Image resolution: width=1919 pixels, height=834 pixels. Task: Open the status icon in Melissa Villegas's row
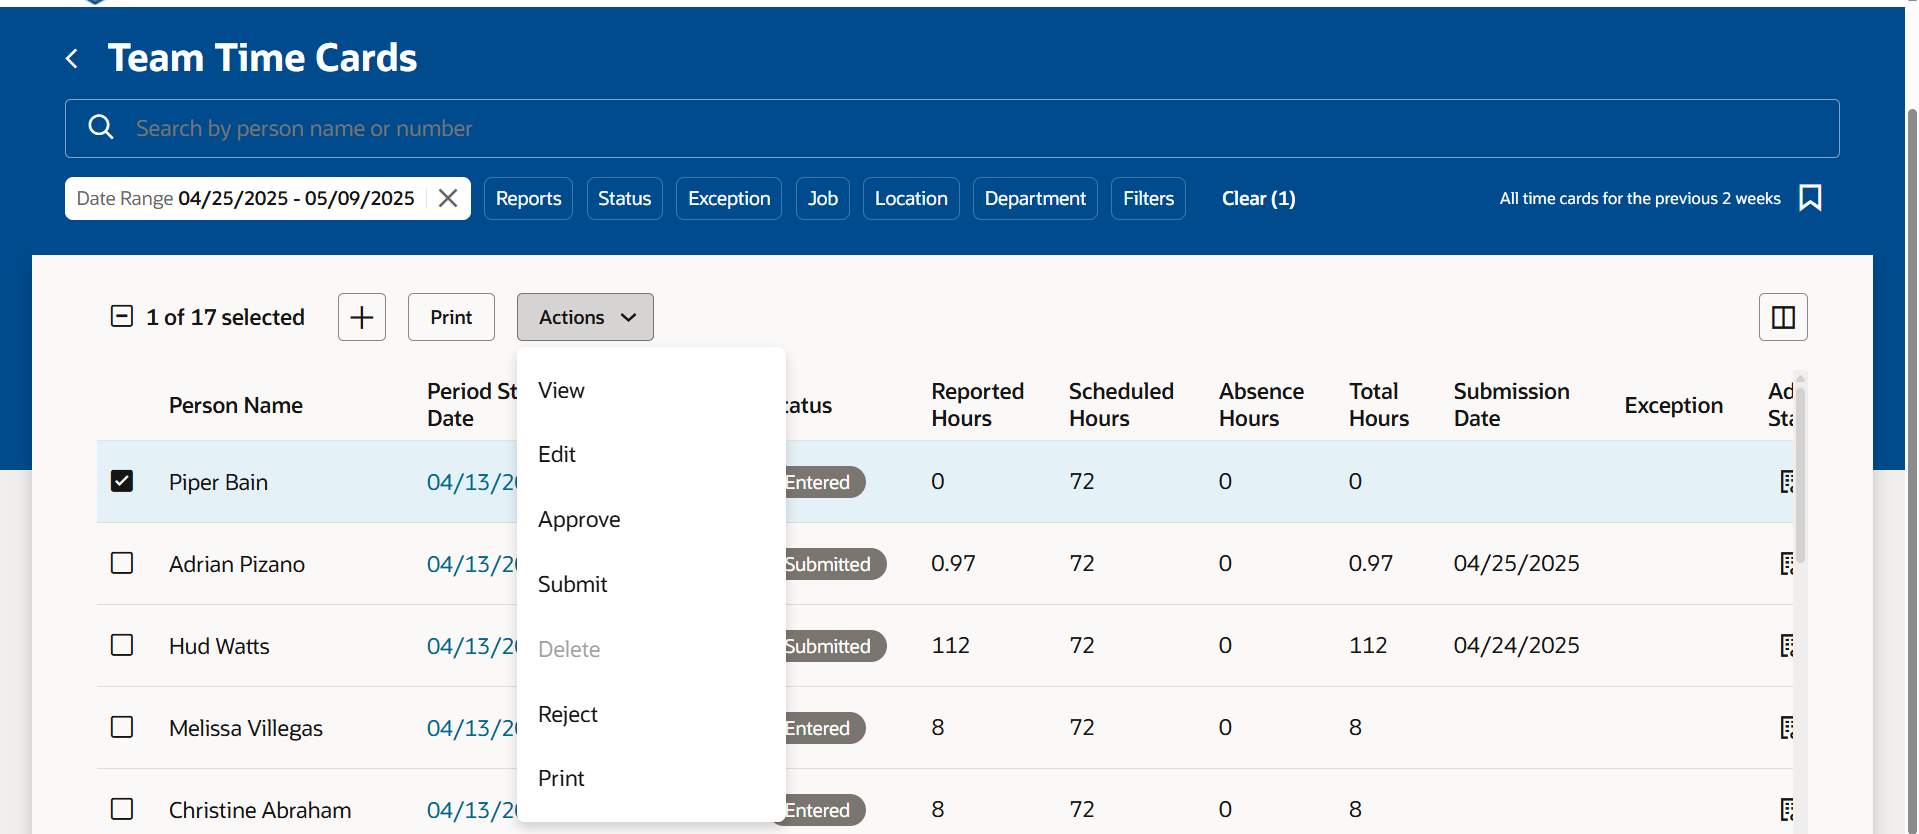1787,728
